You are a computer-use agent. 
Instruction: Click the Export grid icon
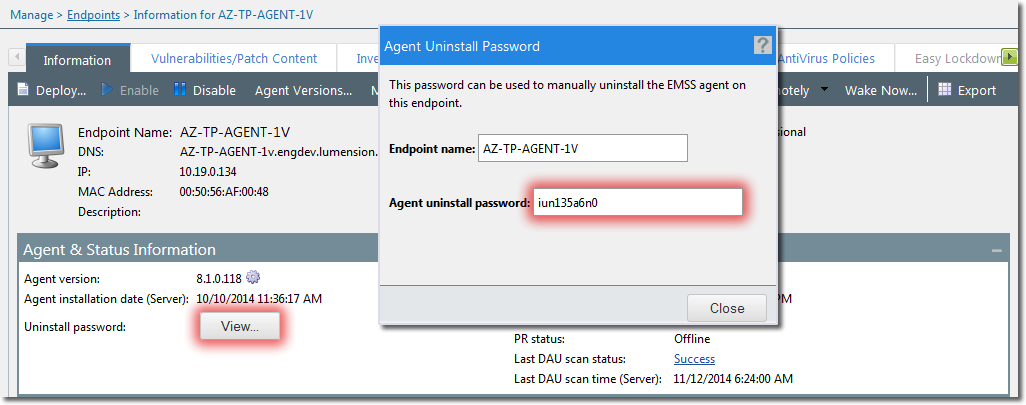tap(944, 90)
